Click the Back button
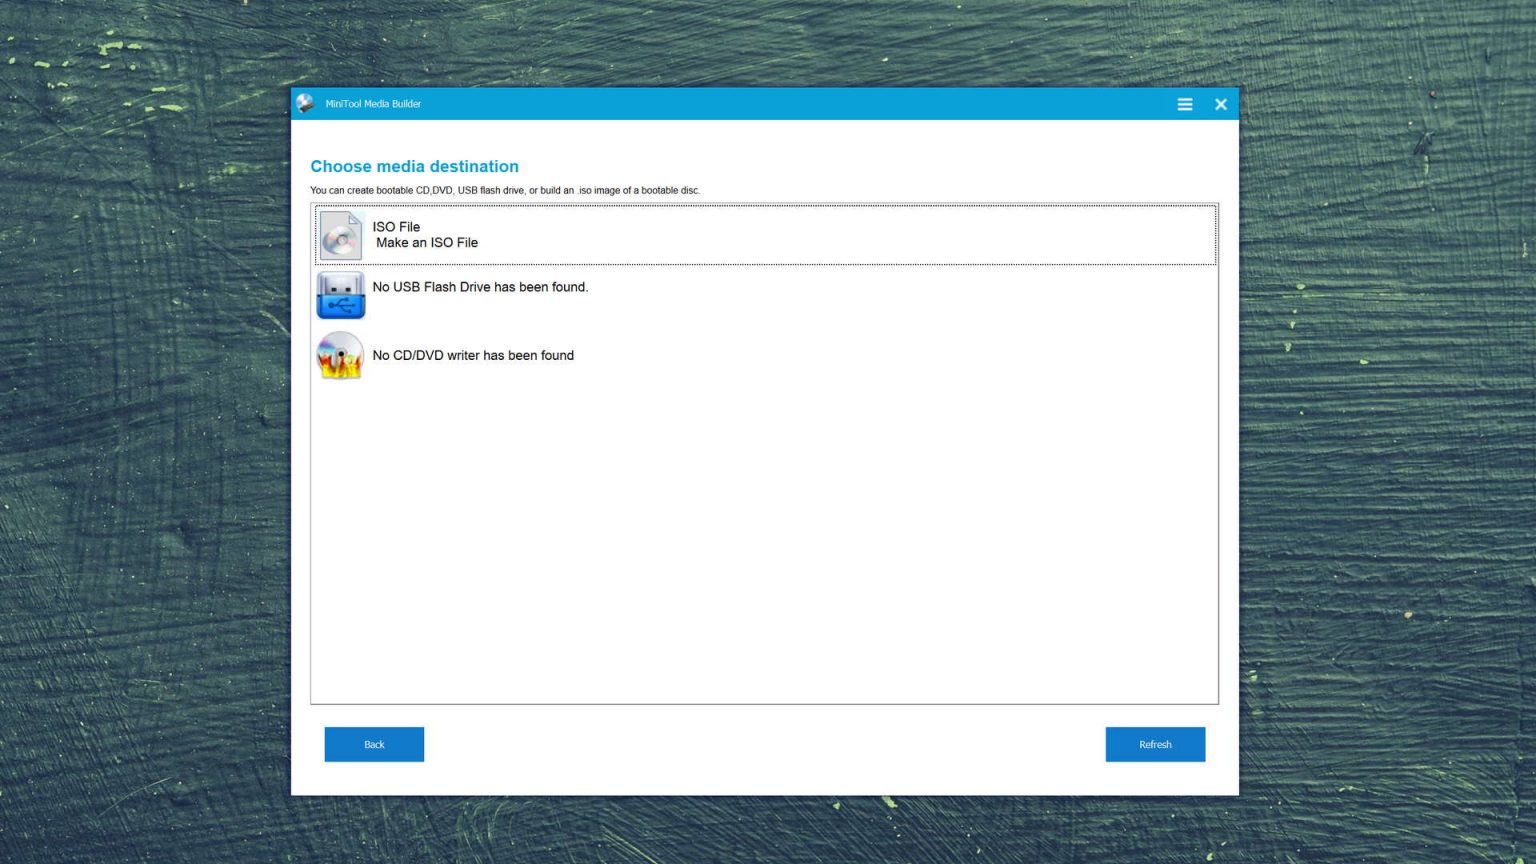The width and height of the screenshot is (1536, 864). click(x=374, y=744)
